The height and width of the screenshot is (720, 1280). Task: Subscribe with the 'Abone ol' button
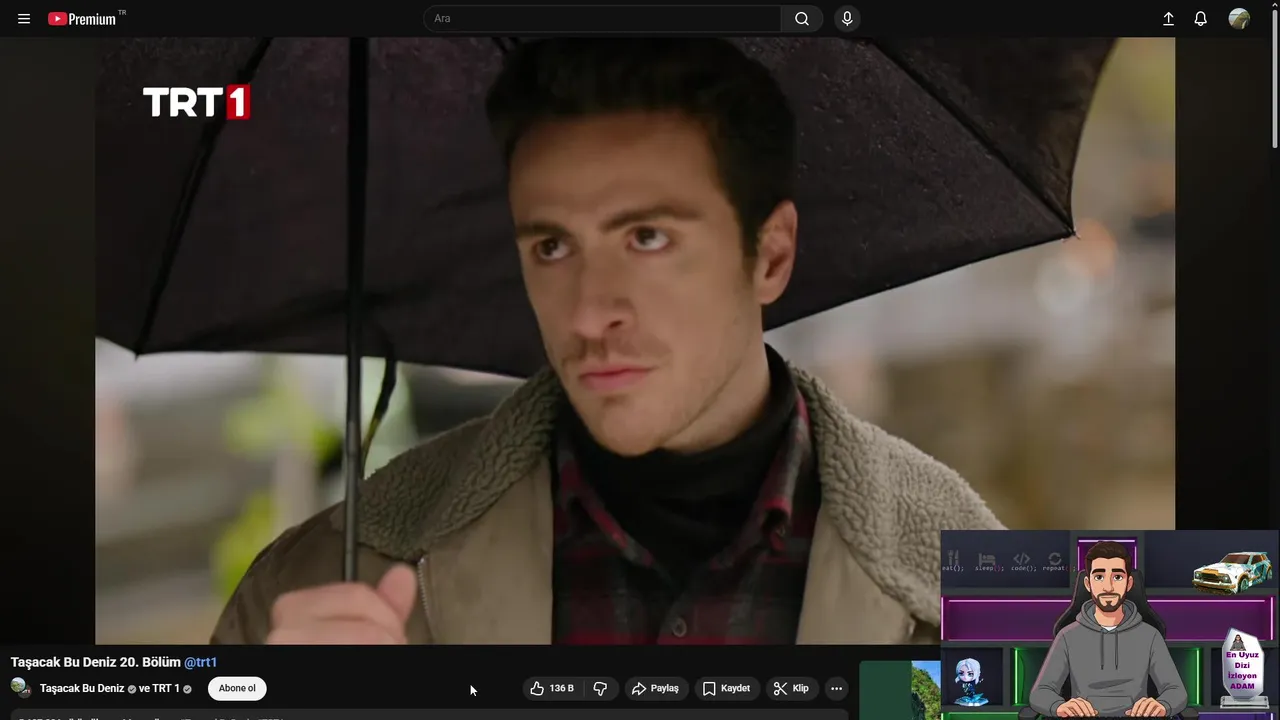[237, 688]
